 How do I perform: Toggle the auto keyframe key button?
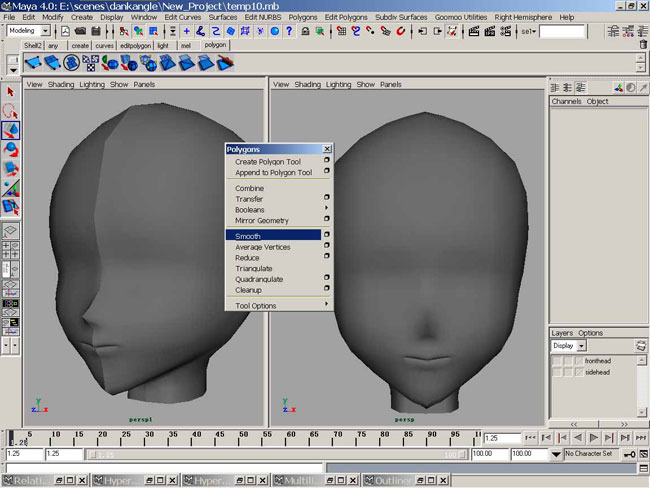coord(629,454)
